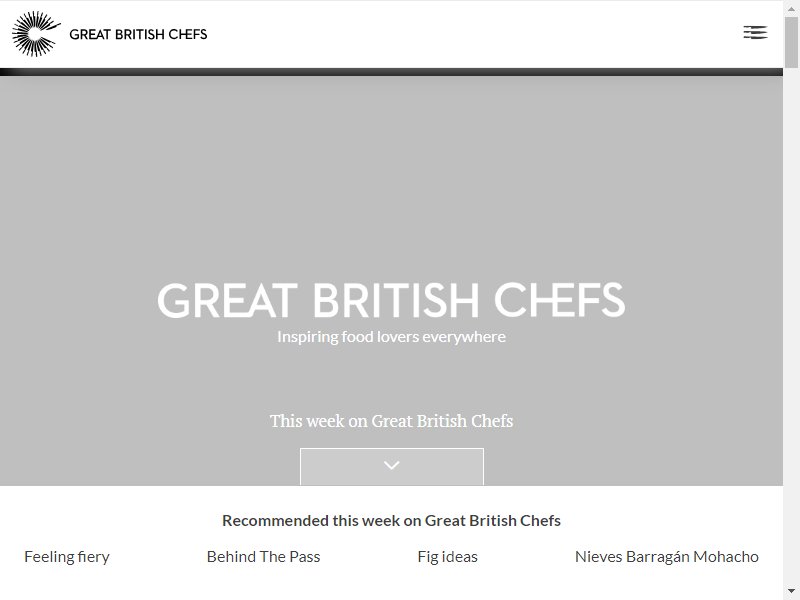The width and height of the screenshot is (800, 600).
Task: Click the grey hero banner image area
Action: pyautogui.click(x=391, y=179)
